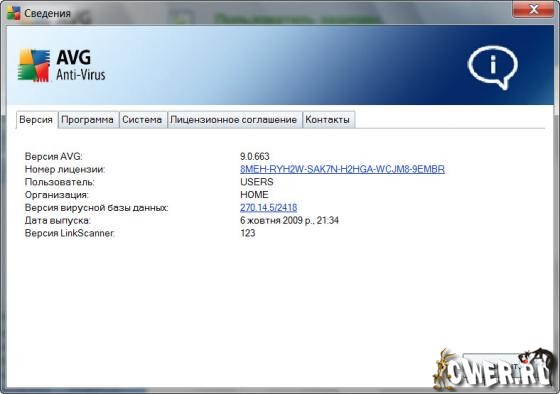Select the organization value HOME
The image size is (560, 394).
coord(254,195)
